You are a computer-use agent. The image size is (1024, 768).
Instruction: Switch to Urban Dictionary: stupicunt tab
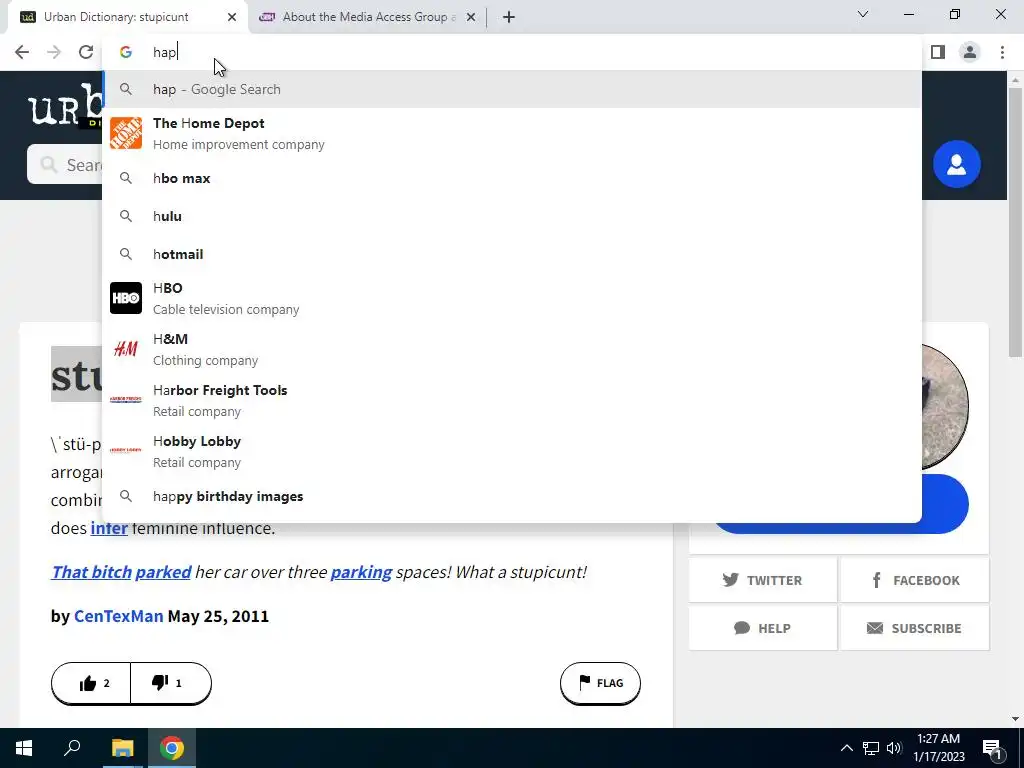[x=127, y=17]
